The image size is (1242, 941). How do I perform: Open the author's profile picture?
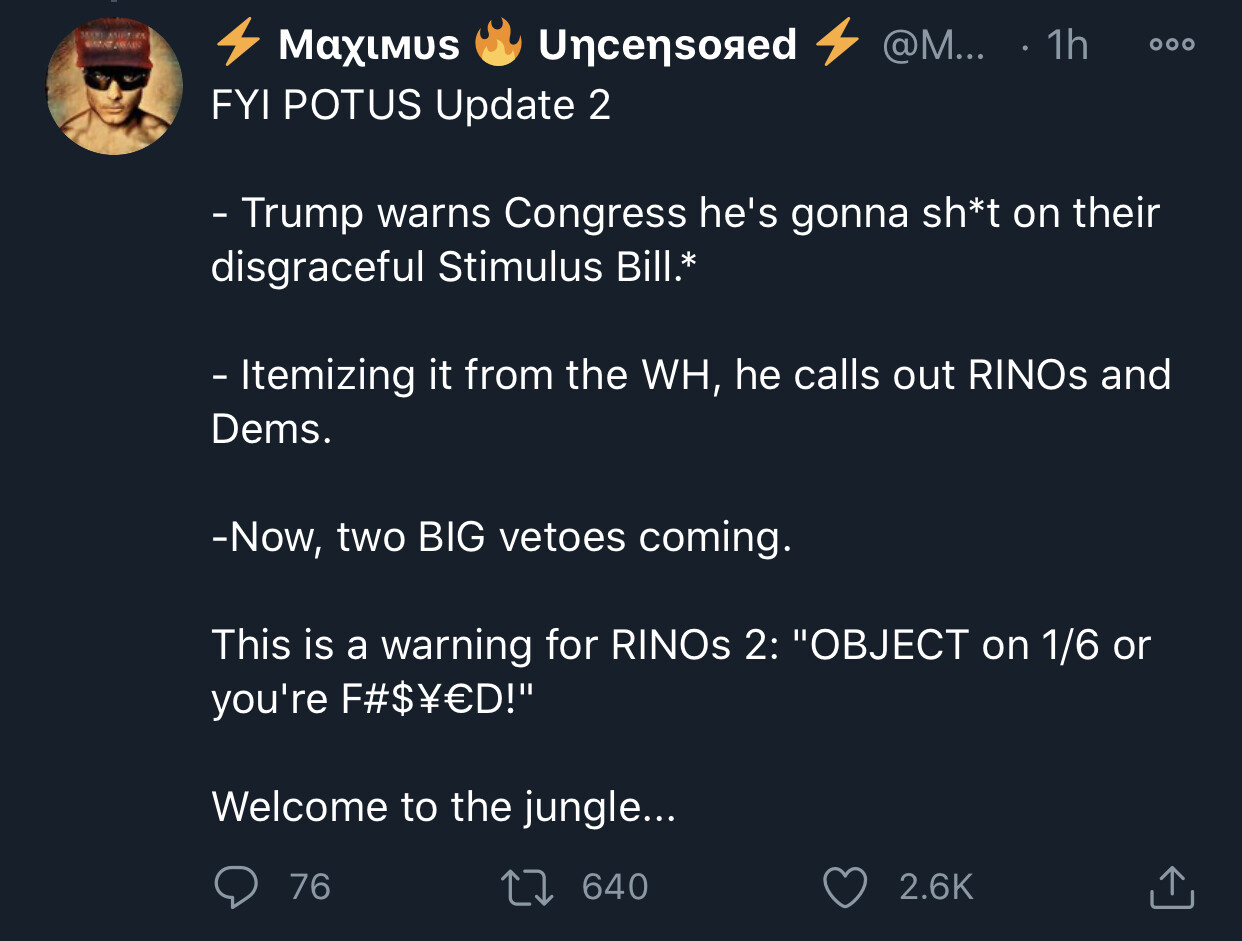coord(114,87)
